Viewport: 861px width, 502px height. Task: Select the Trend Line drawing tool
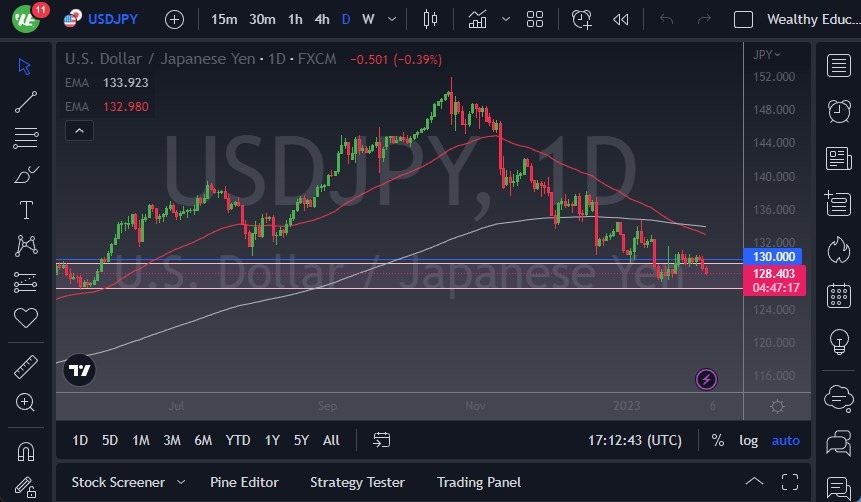[26, 101]
